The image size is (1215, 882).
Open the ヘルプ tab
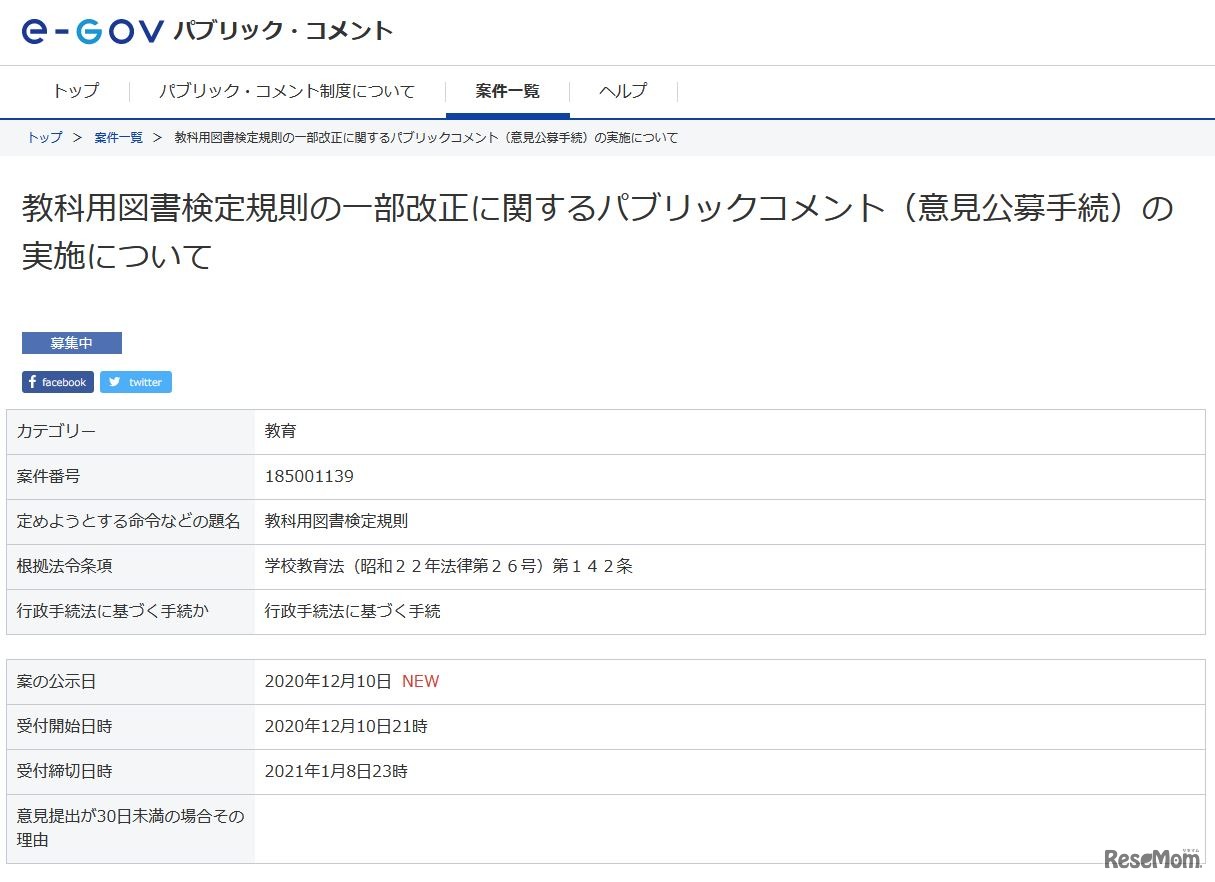[623, 91]
